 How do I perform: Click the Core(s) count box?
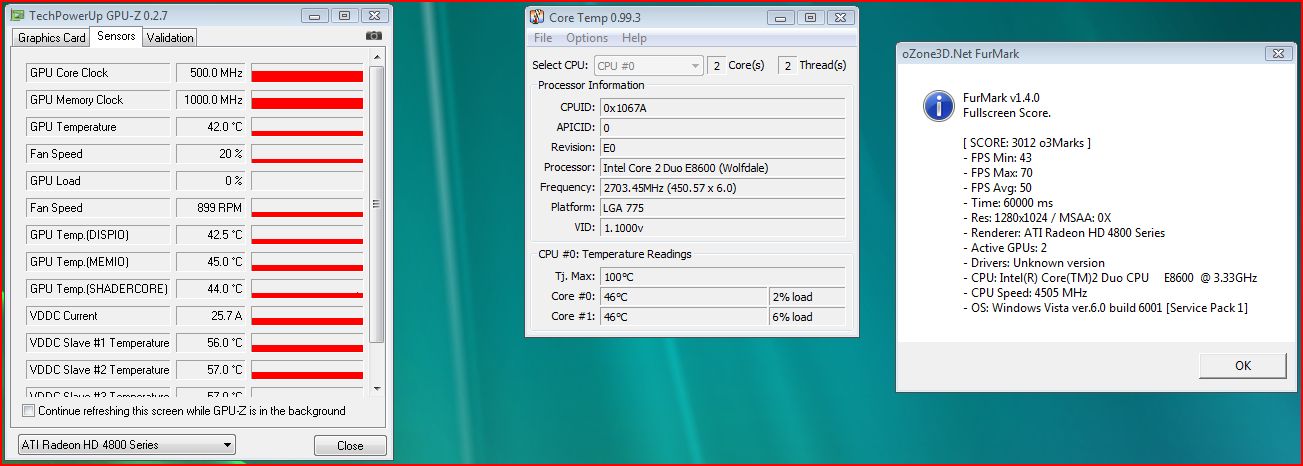point(716,66)
